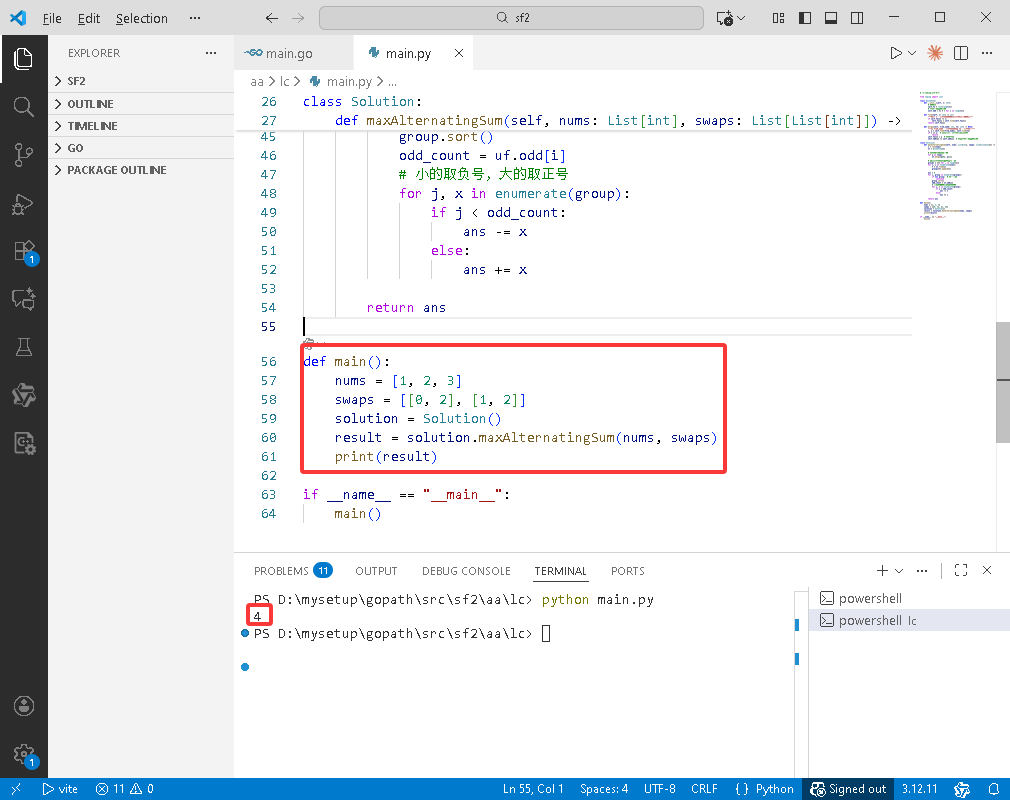
Task: Open Accounts icon in activity bar
Action: click(x=23, y=706)
